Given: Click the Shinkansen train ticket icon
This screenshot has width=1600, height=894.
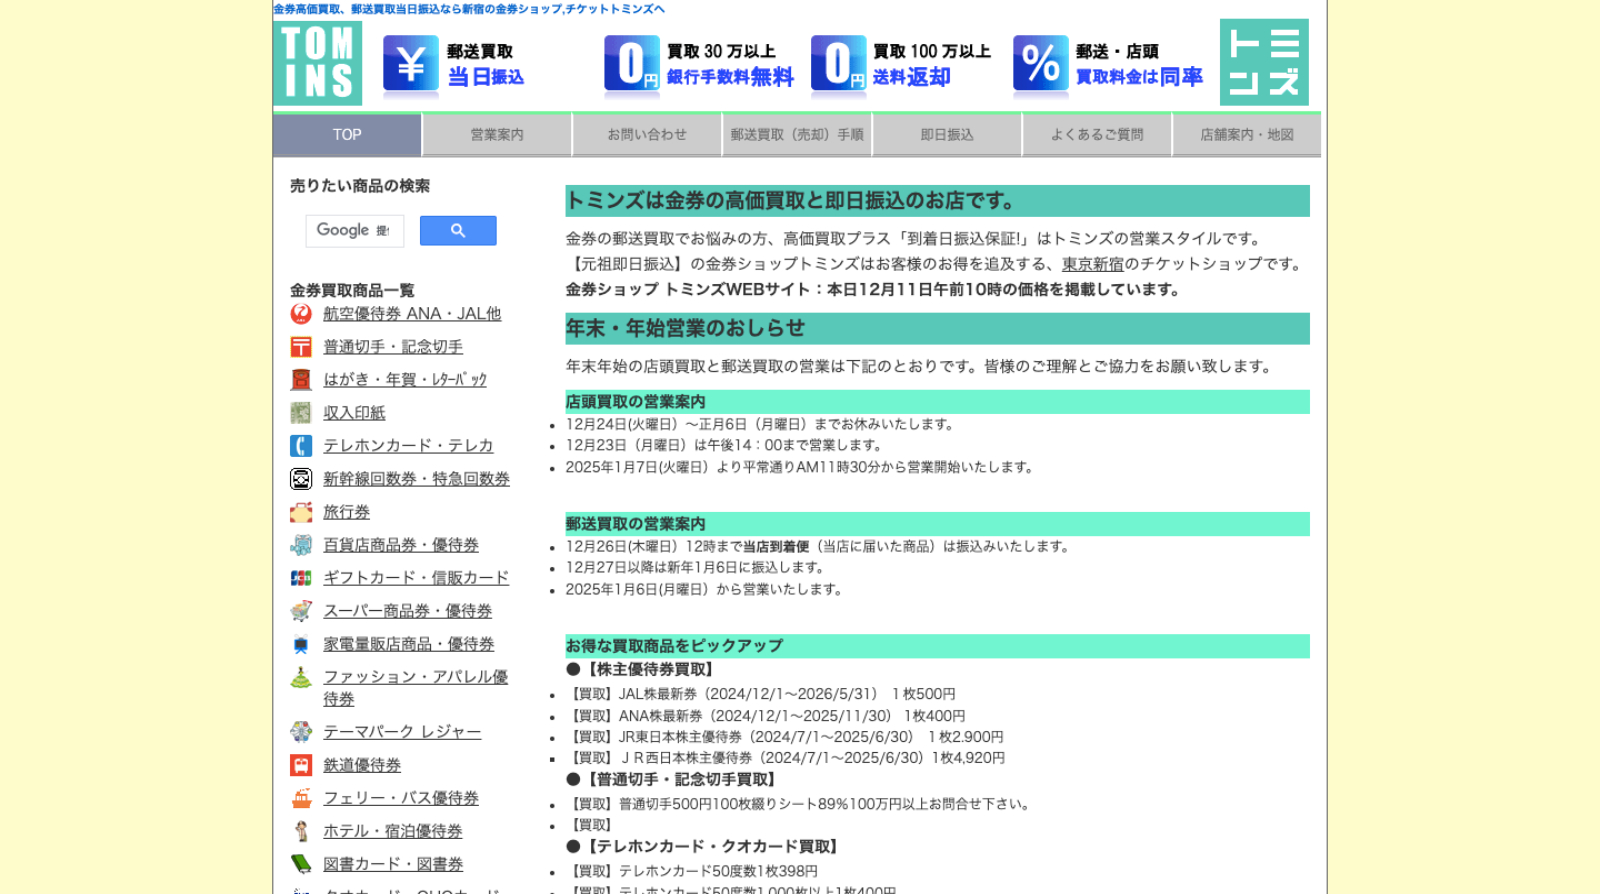Looking at the screenshot, I should (301, 479).
